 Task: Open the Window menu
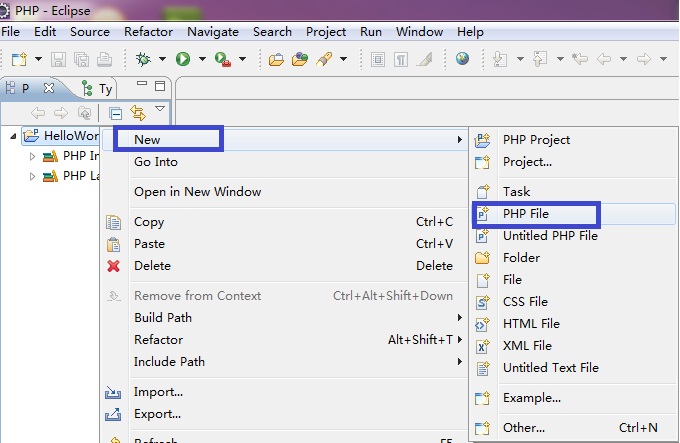(x=419, y=32)
